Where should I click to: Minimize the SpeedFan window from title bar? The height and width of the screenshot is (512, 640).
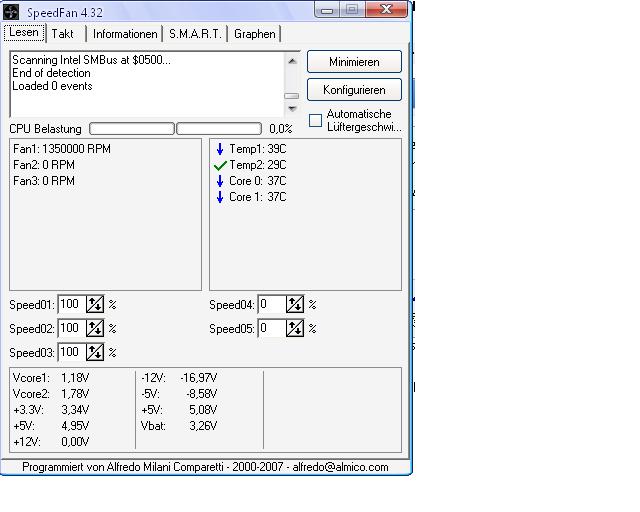pos(327,10)
